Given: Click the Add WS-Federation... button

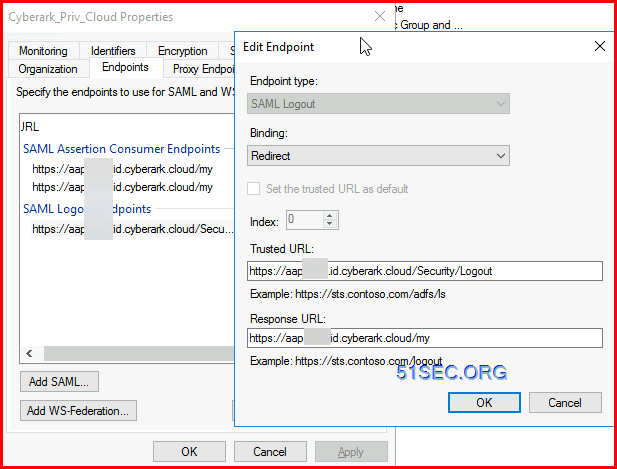Looking at the screenshot, I should (78, 411).
